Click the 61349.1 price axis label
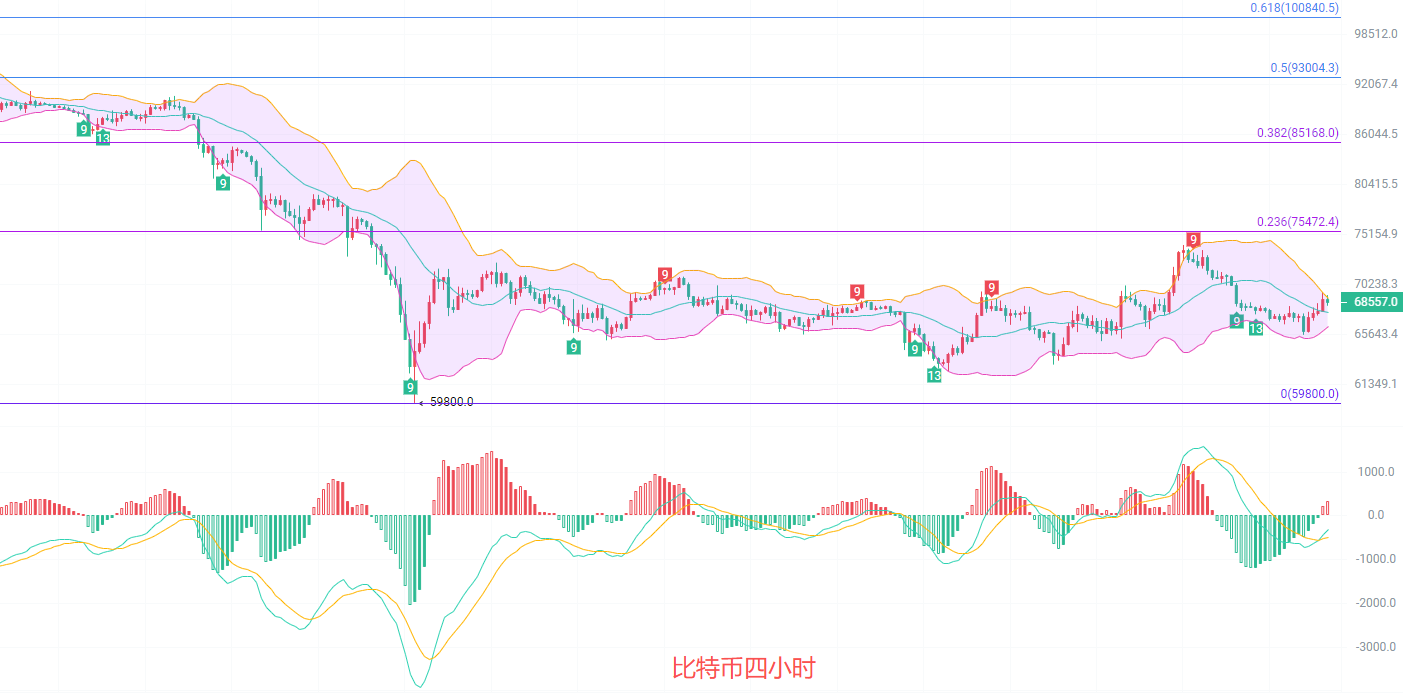The height and width of the screenshot is (696, 1403). tap(1375, 384)
